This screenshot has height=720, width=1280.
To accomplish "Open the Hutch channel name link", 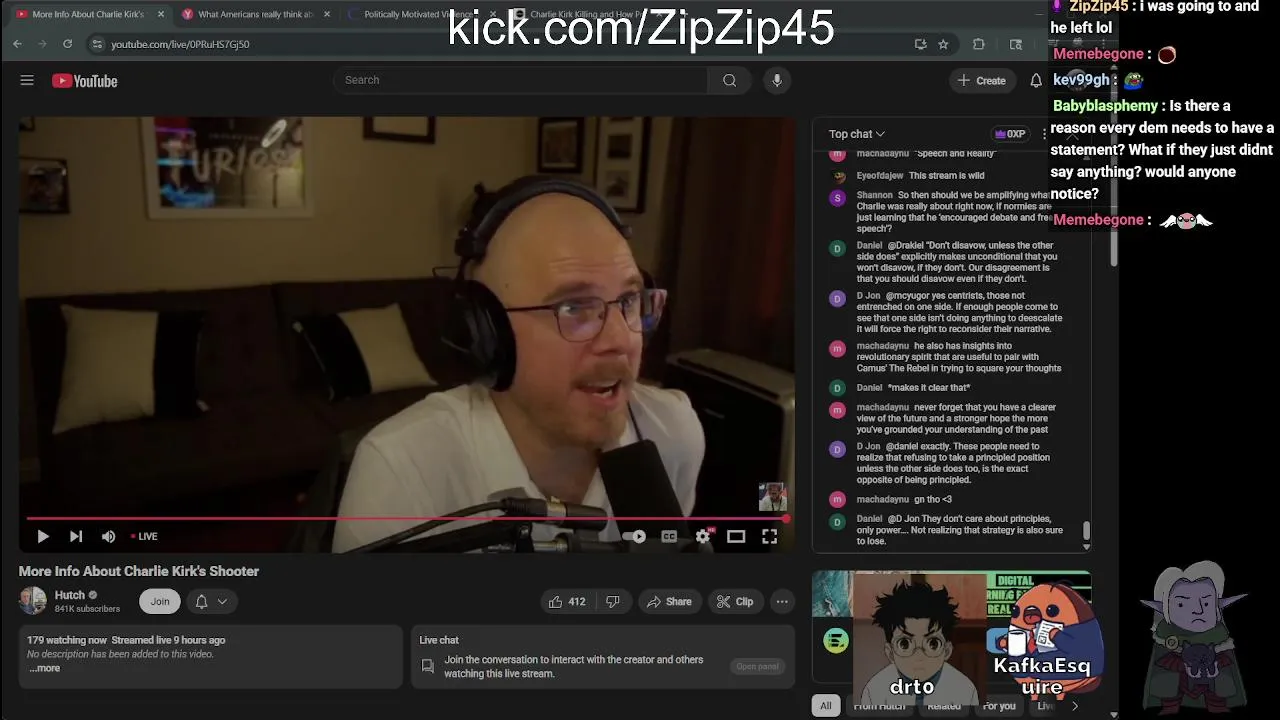I will click(70, 595).
